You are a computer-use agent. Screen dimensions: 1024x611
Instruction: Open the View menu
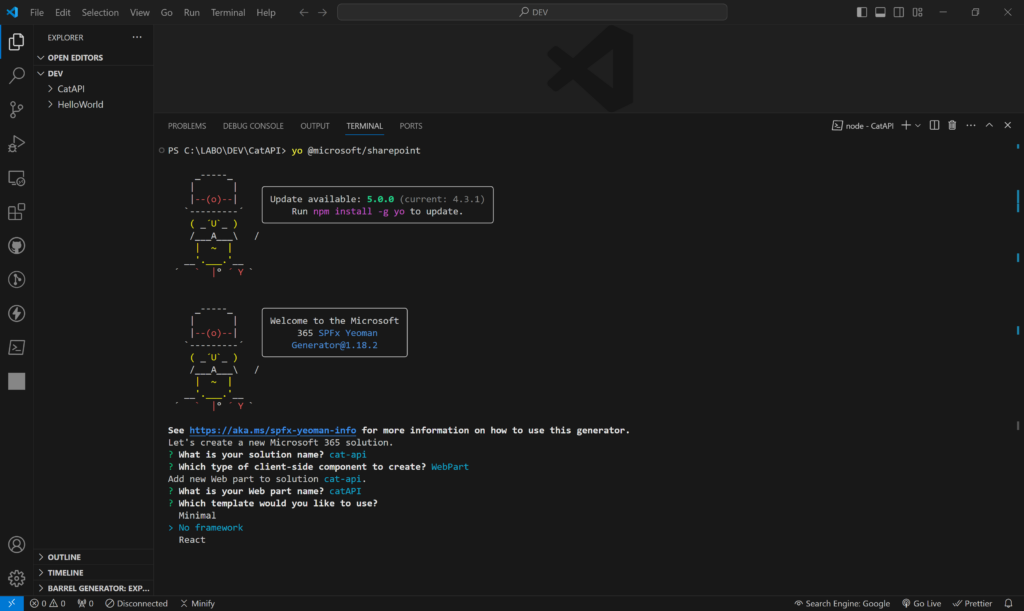139,12
